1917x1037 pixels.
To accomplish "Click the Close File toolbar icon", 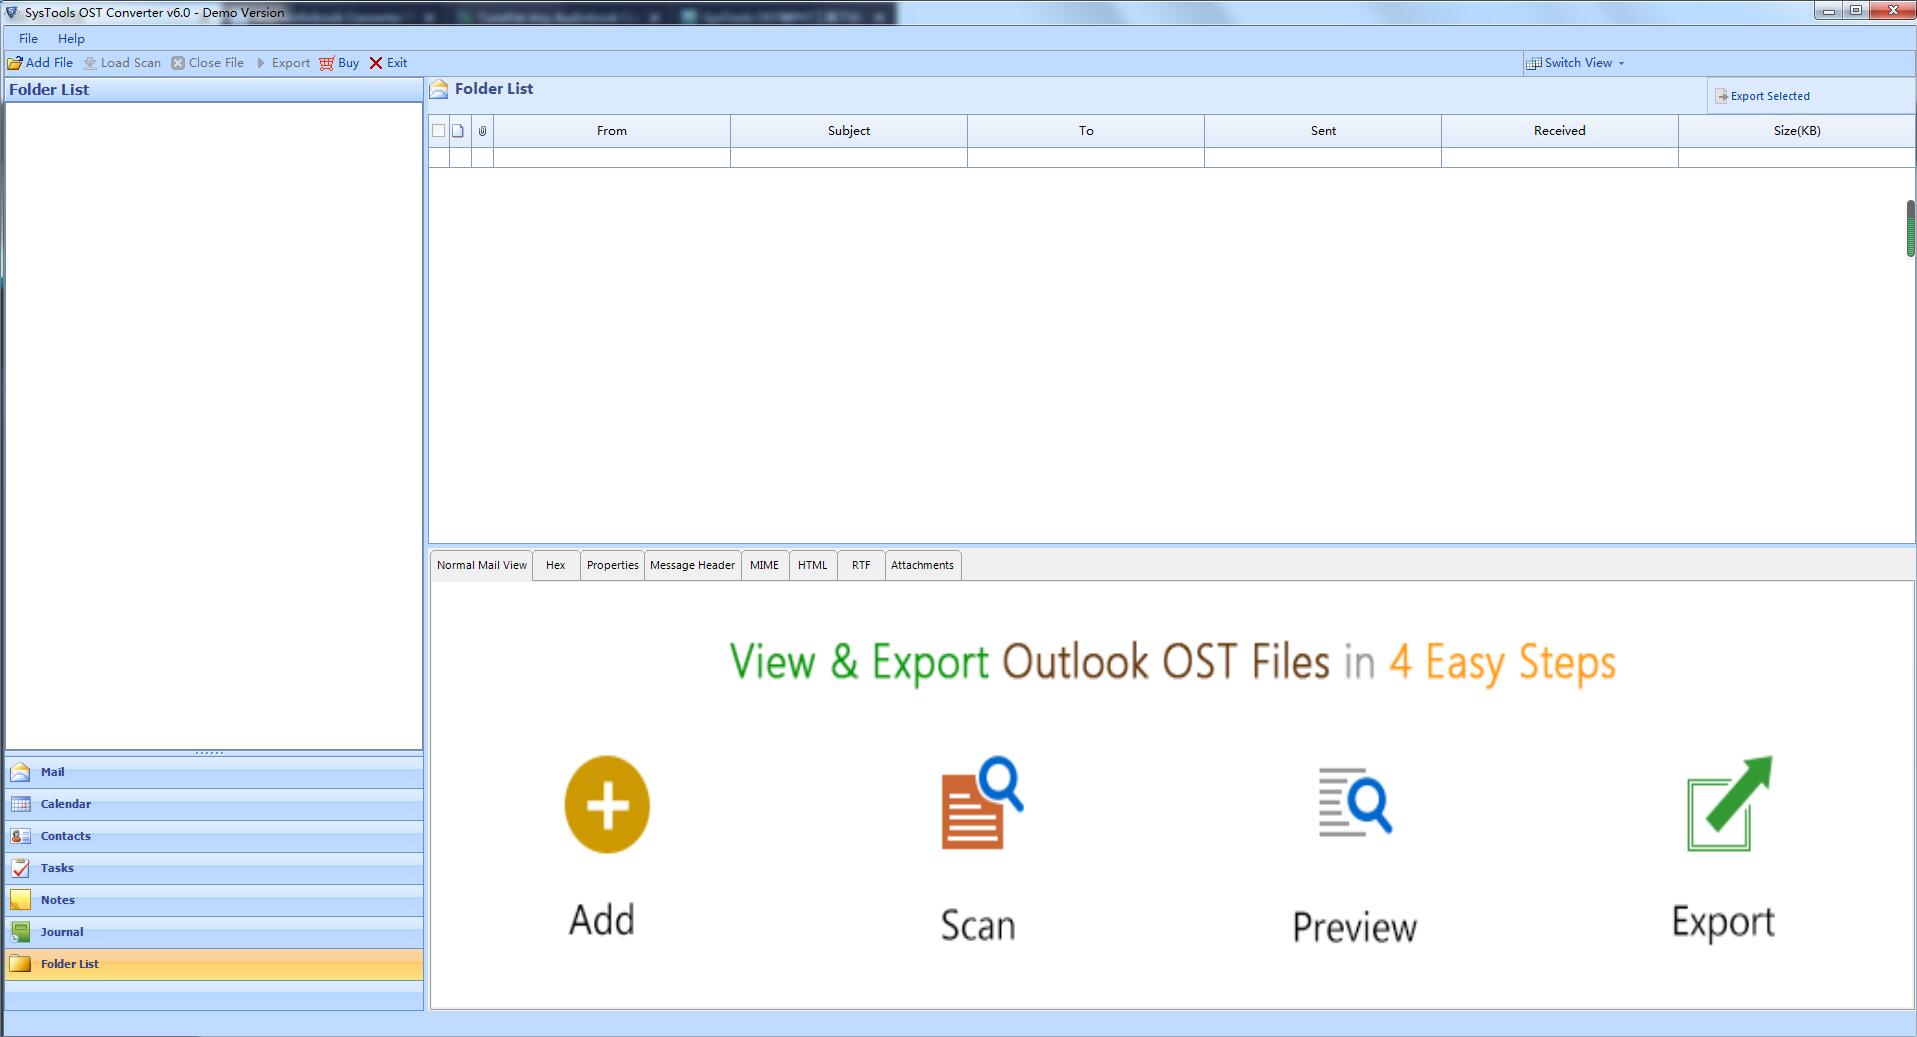I will tap(178, 63).
